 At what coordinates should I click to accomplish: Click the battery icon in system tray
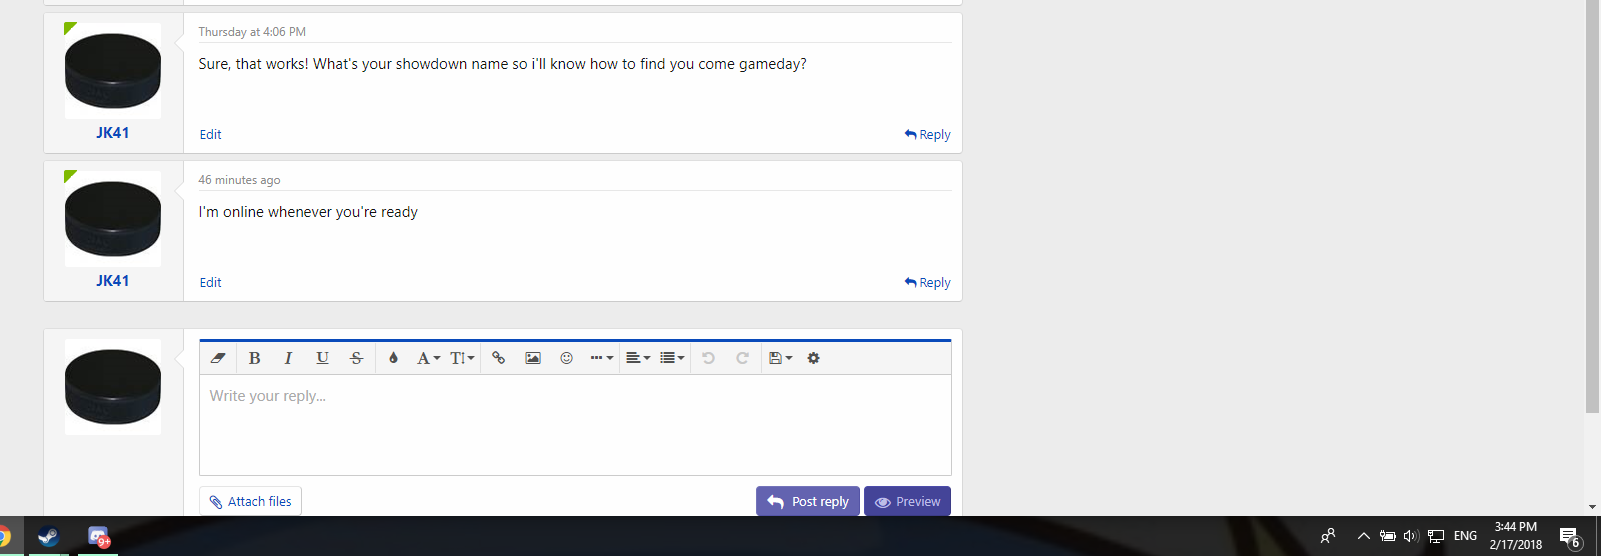(1388, 536)
